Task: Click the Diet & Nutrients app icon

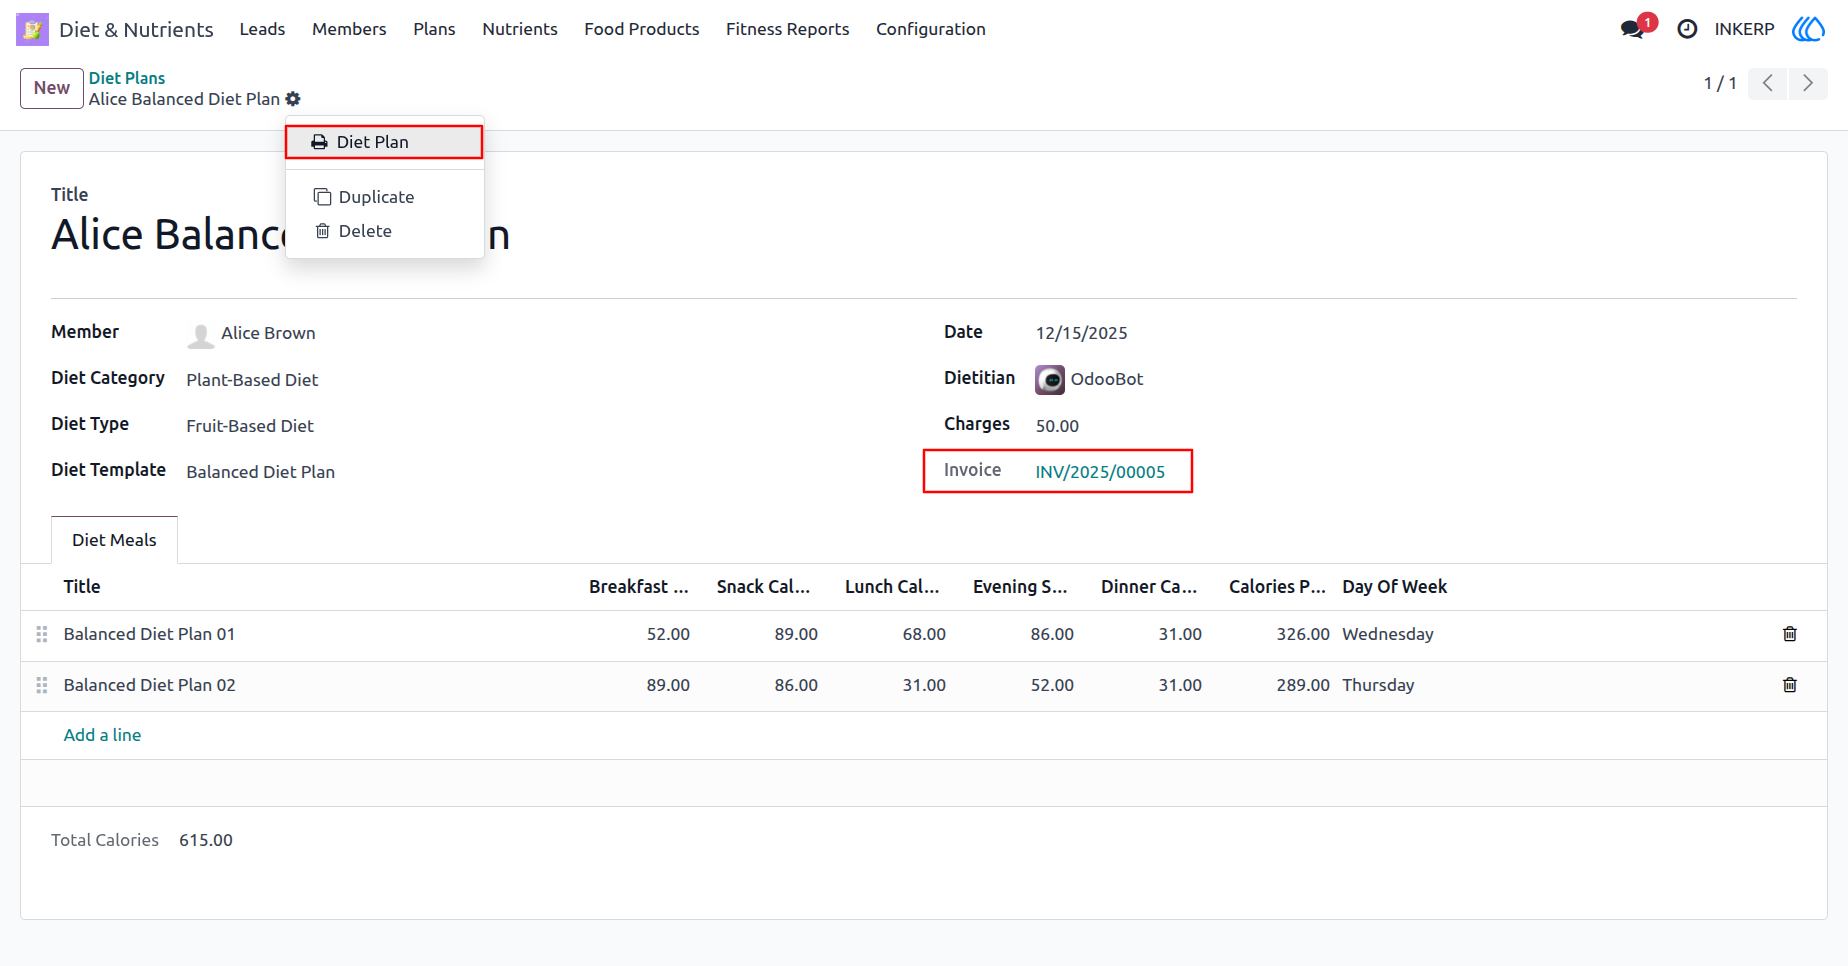Action: point(32,29)
